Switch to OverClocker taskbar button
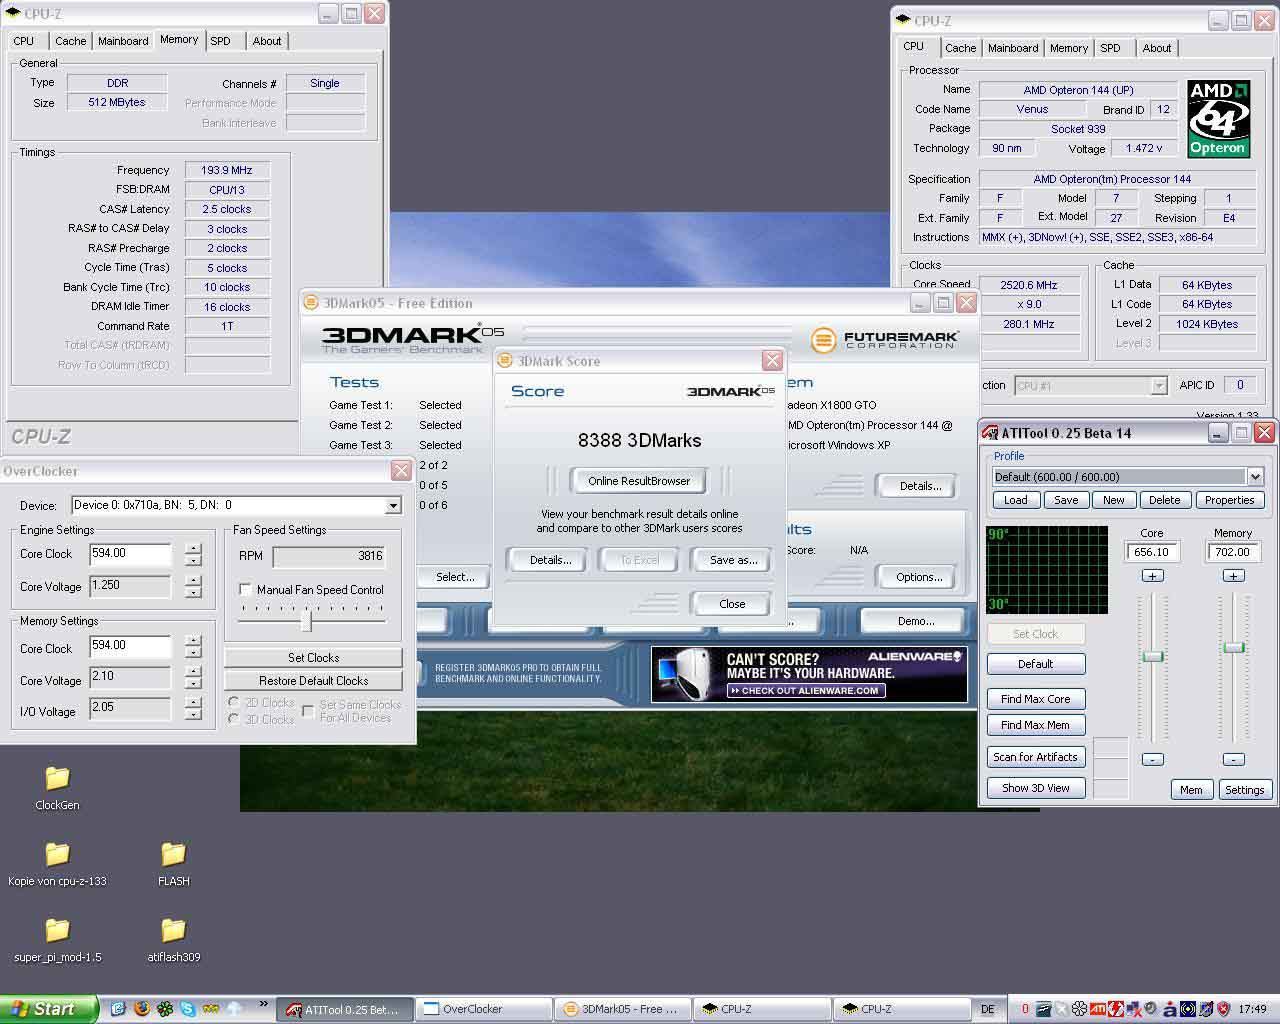 click(x=482, y=1009)
